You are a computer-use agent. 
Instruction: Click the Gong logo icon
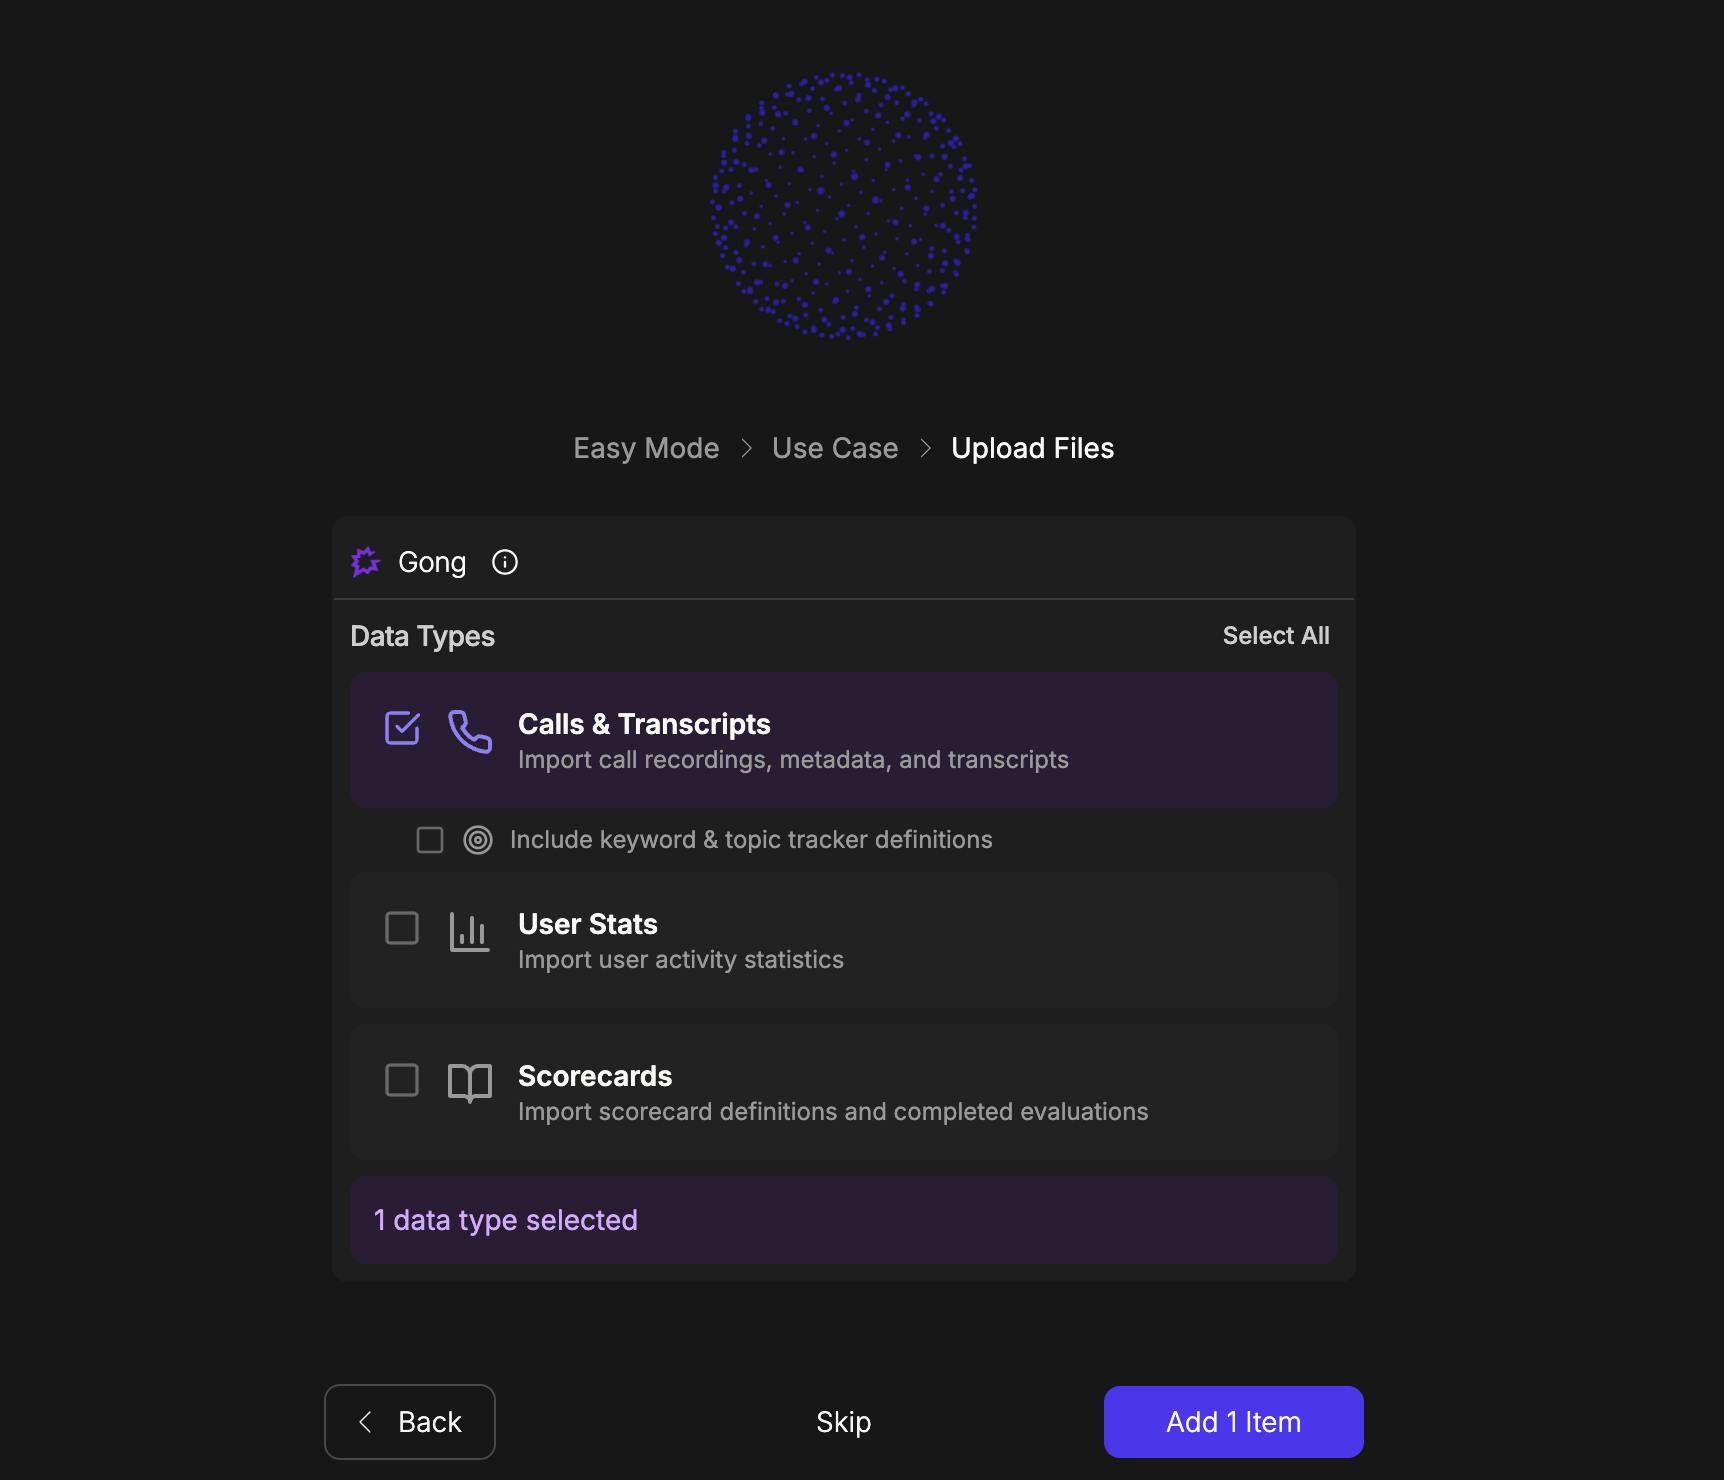coord(366,562)
